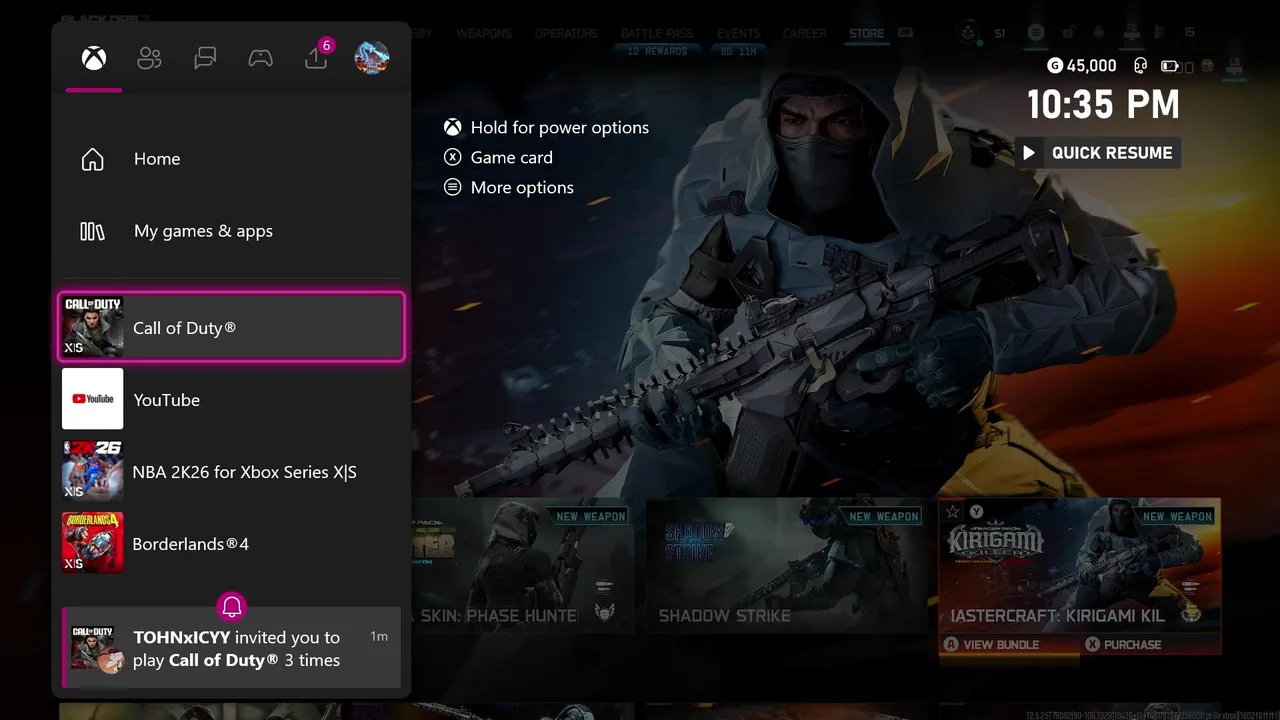Click the in-game player emblem icon
1280x720 pixels.
pos(968,33)
